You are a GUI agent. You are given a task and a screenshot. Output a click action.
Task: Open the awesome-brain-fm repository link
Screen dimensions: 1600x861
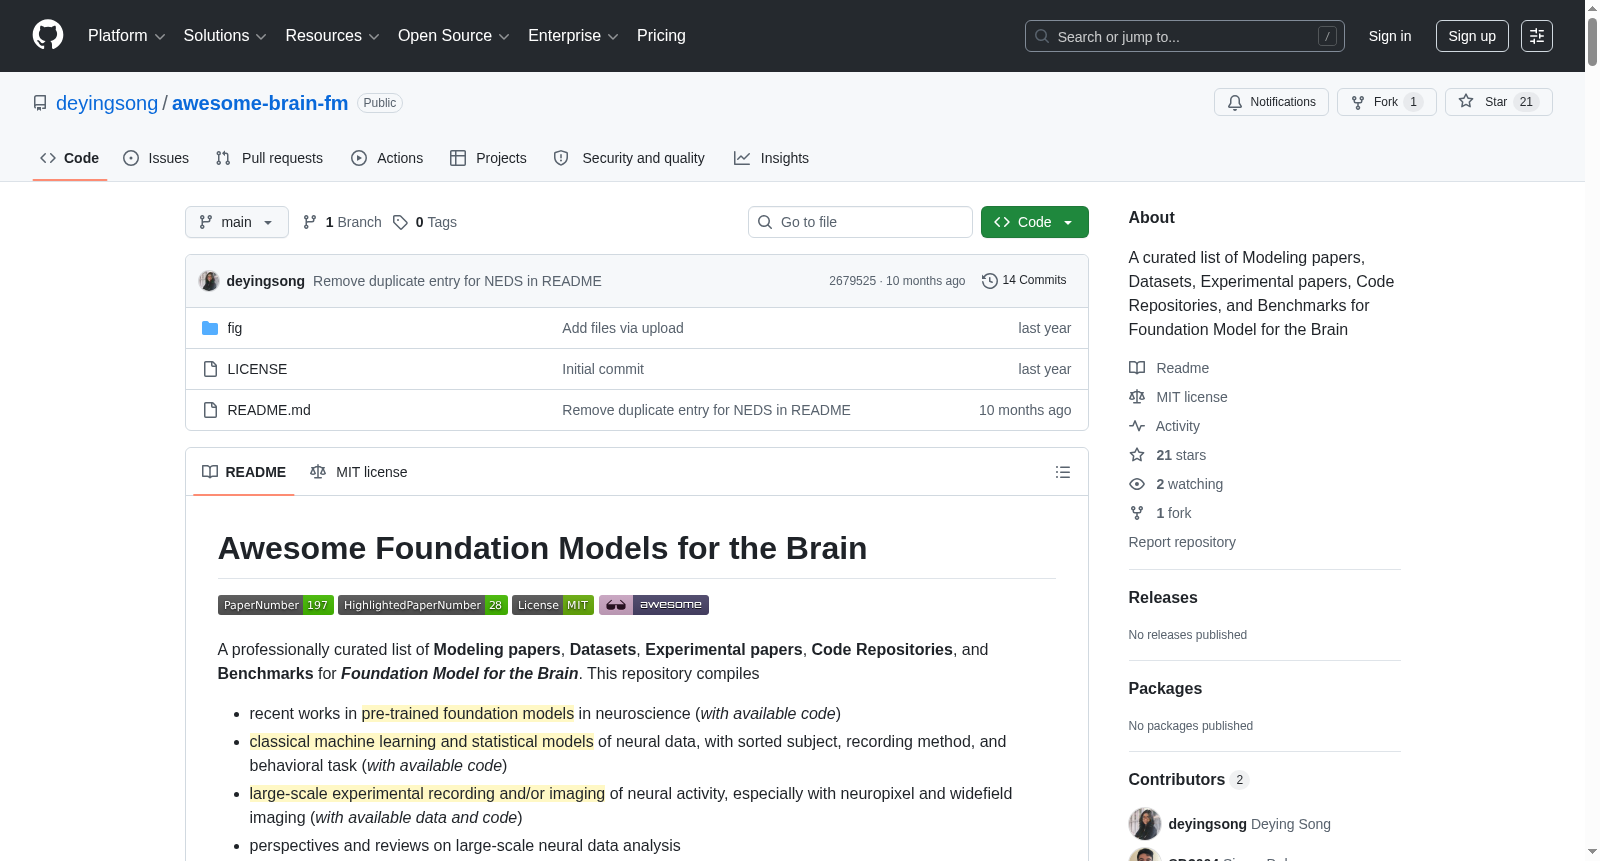pos(260,103)
